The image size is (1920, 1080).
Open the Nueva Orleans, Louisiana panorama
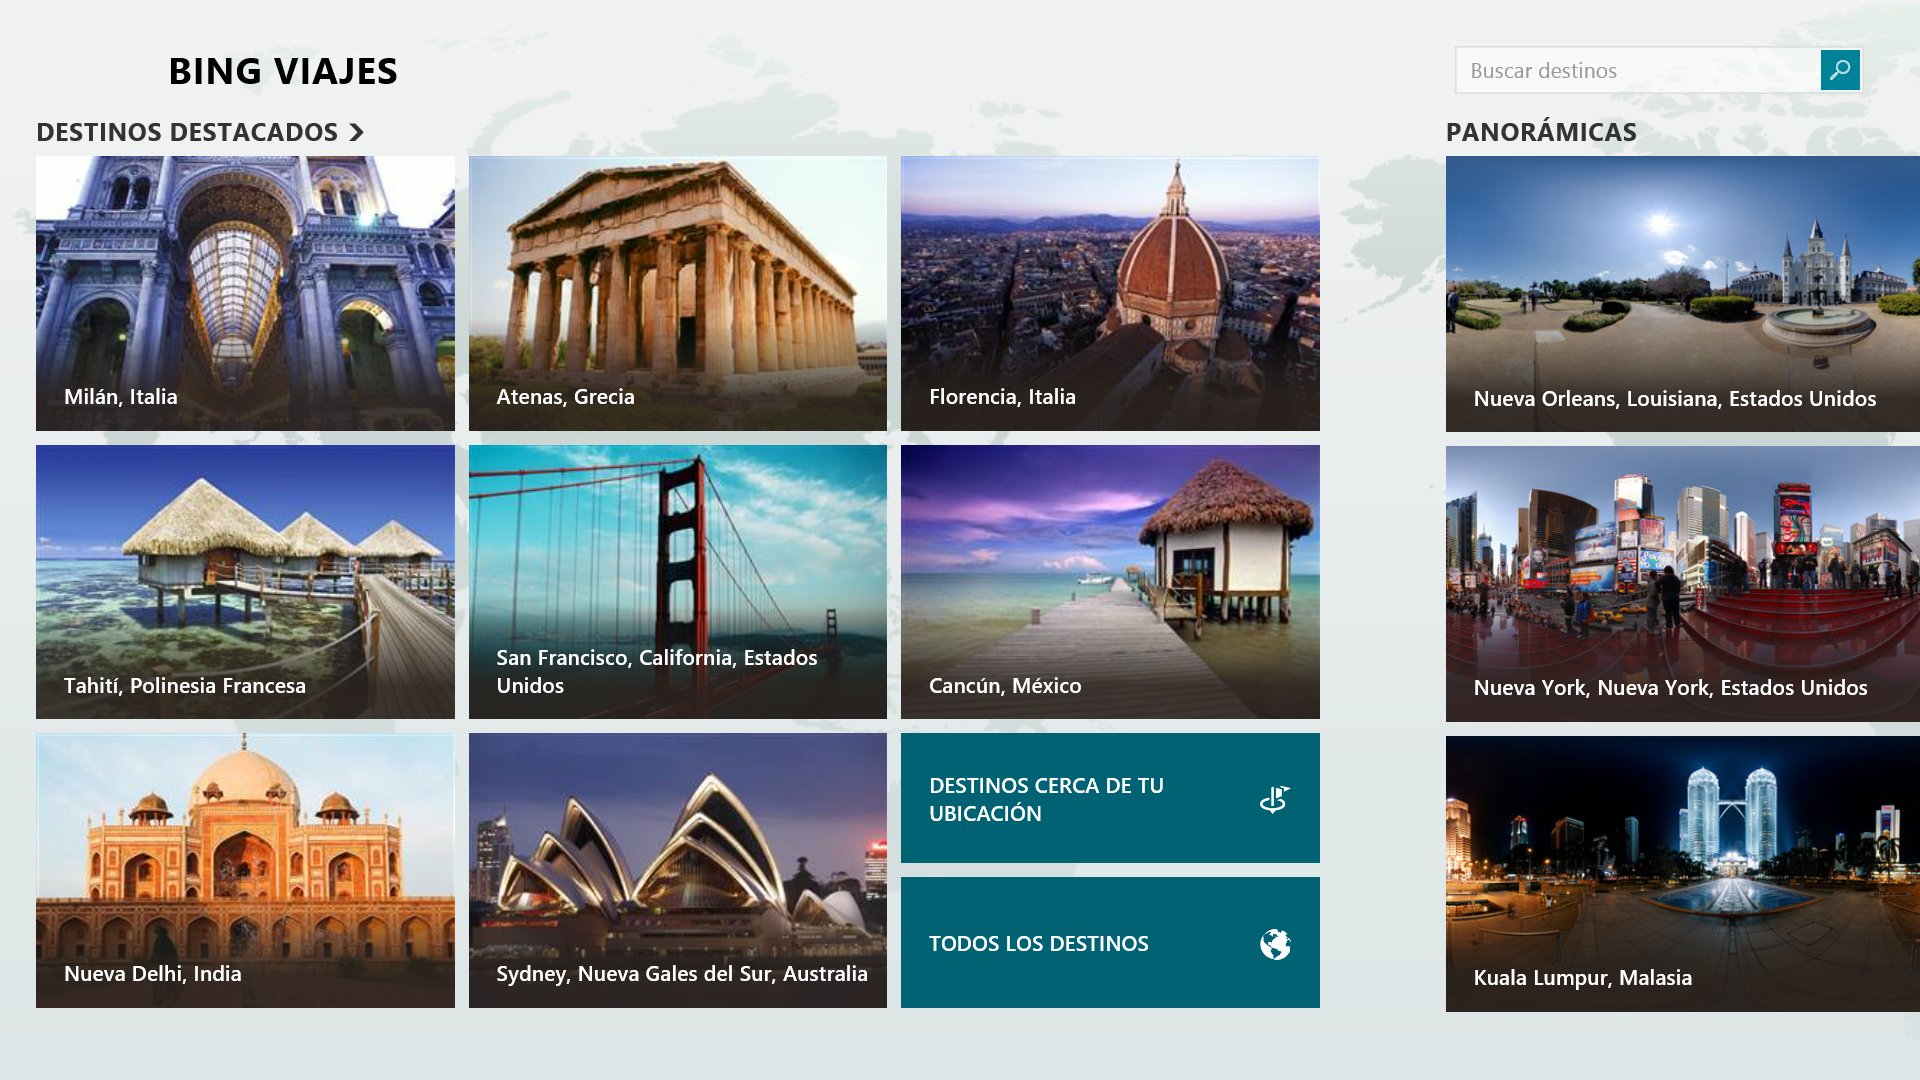[x=1682, y=293]
